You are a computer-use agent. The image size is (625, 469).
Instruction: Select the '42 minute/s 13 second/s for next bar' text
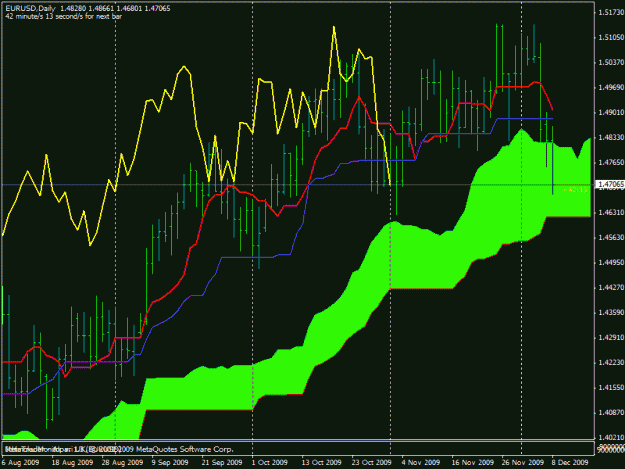(x=63, y=16)
